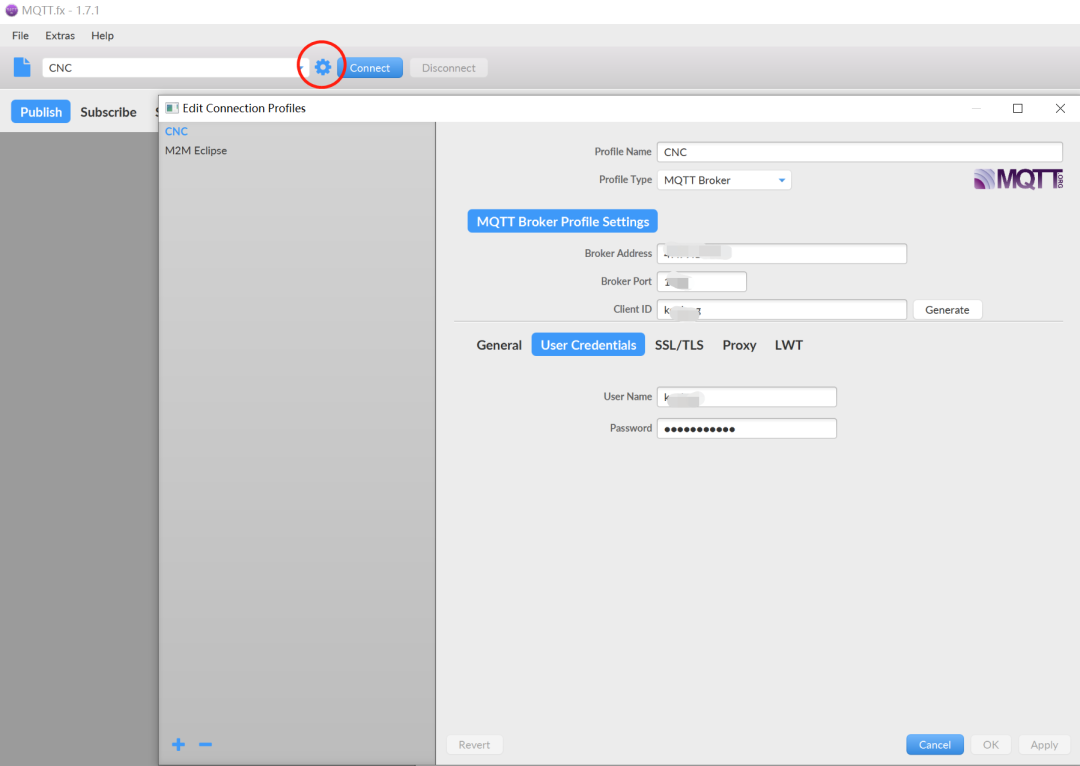Focus the Password field
Viewport: 1080px width, 766px height.
[747, 428]
